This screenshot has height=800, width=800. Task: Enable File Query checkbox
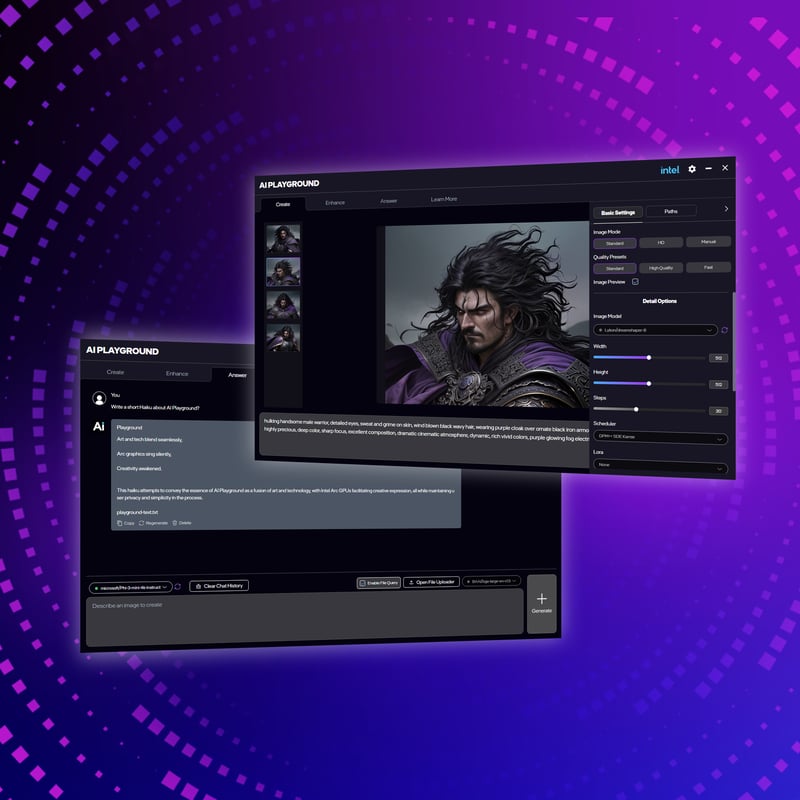362,582
